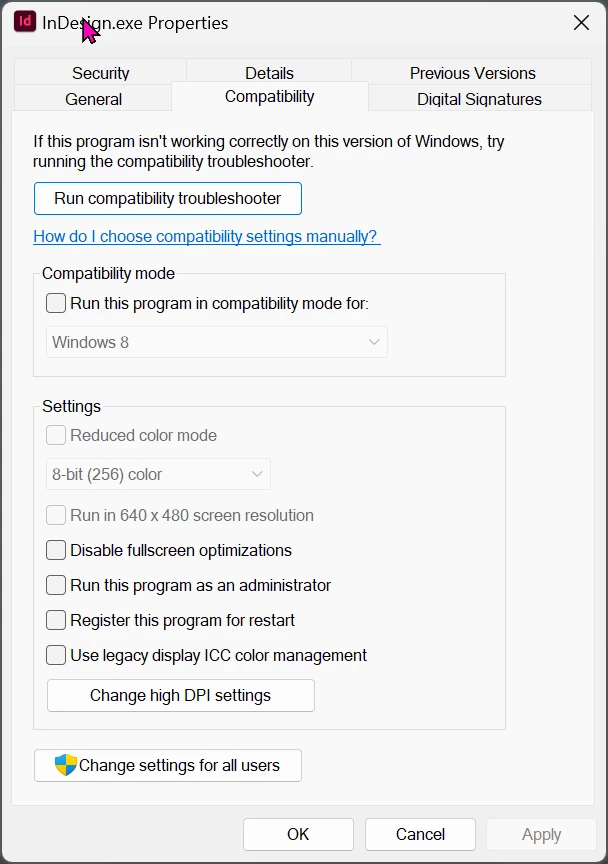
Task: Switch to the Security tab
Action: tap(100, 72)
